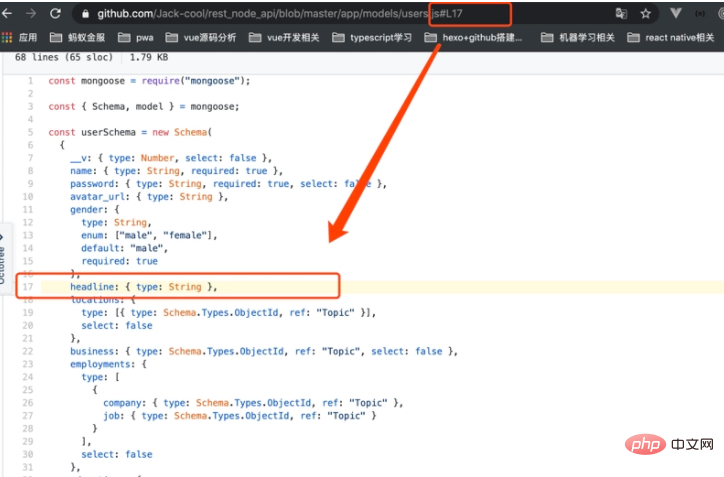Click the '1.79 KB' file size text

149,57
